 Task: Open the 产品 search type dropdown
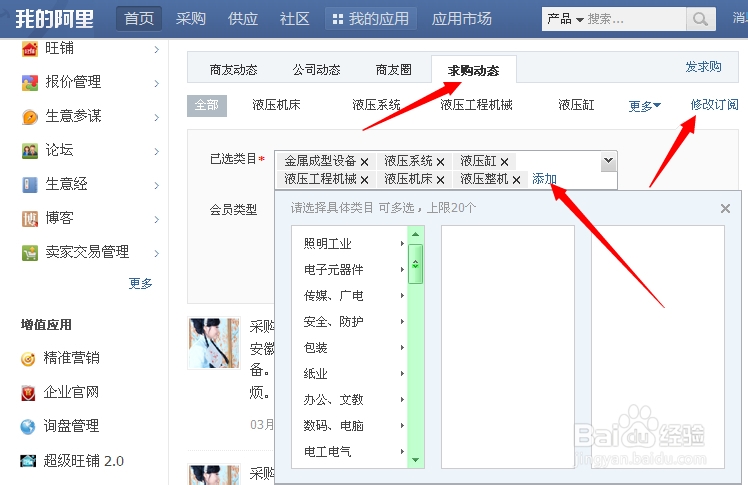click(565, 19)
